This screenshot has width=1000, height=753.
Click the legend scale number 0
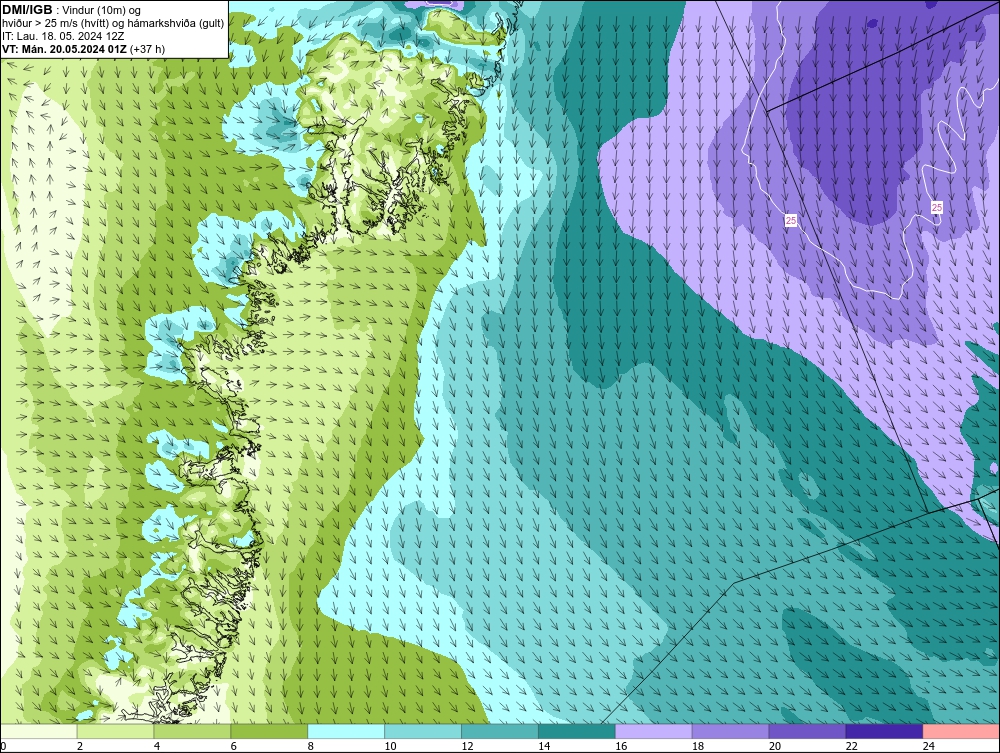click(x=3, y=746)
